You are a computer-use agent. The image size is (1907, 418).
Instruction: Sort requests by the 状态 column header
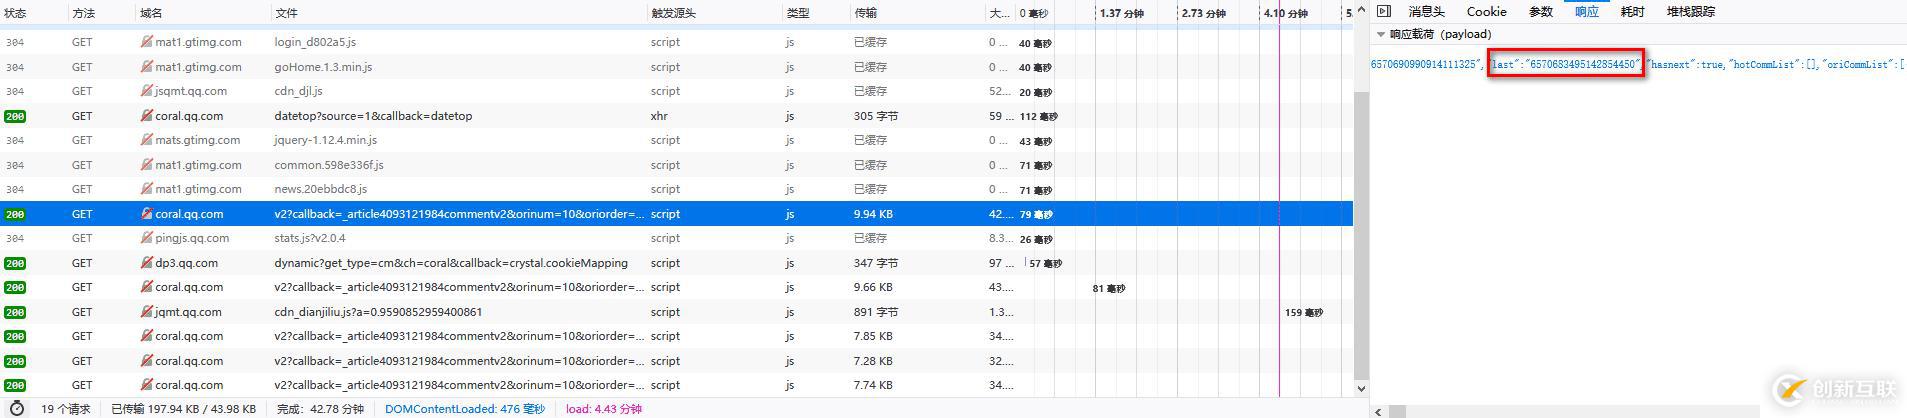click(15, 13)
